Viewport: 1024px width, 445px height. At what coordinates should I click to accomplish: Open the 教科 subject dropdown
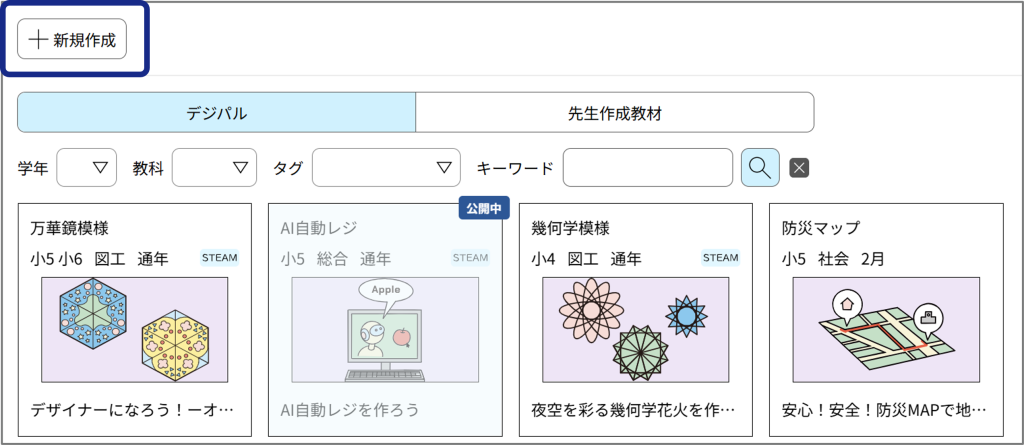214,168
